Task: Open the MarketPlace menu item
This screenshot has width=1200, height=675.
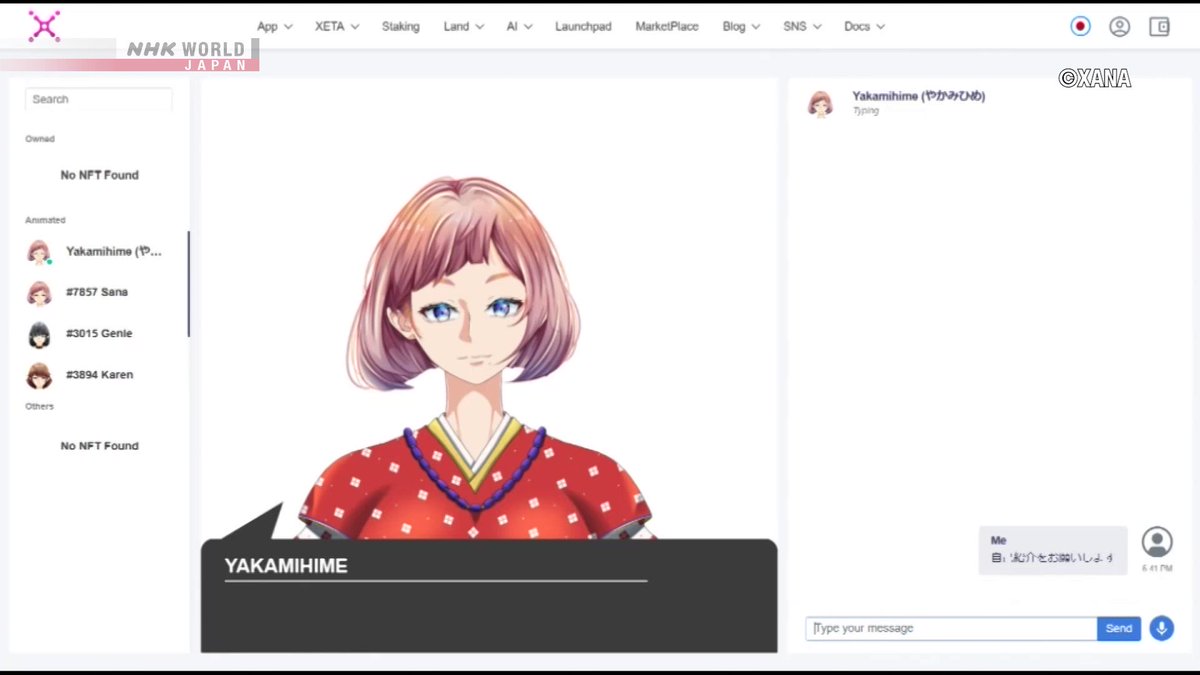Action: click(x=666, y=26)
